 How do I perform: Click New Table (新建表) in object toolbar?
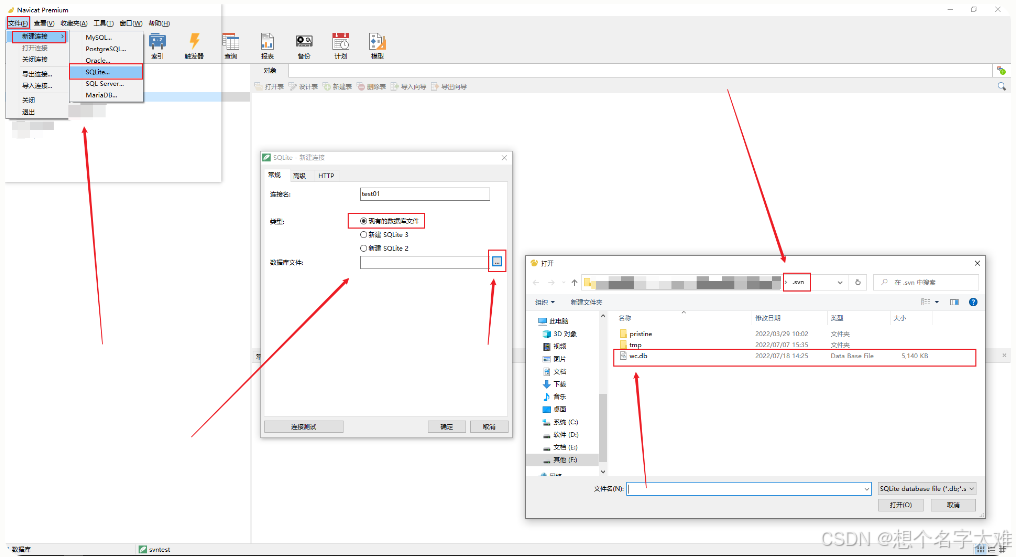click(338, 86)
